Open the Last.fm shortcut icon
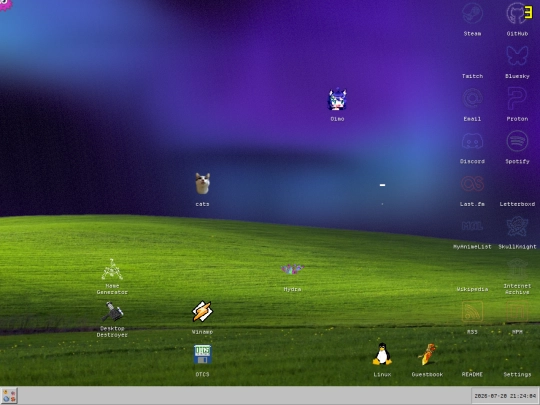Screen dimensions: 540x405 [x=472, y=184]
